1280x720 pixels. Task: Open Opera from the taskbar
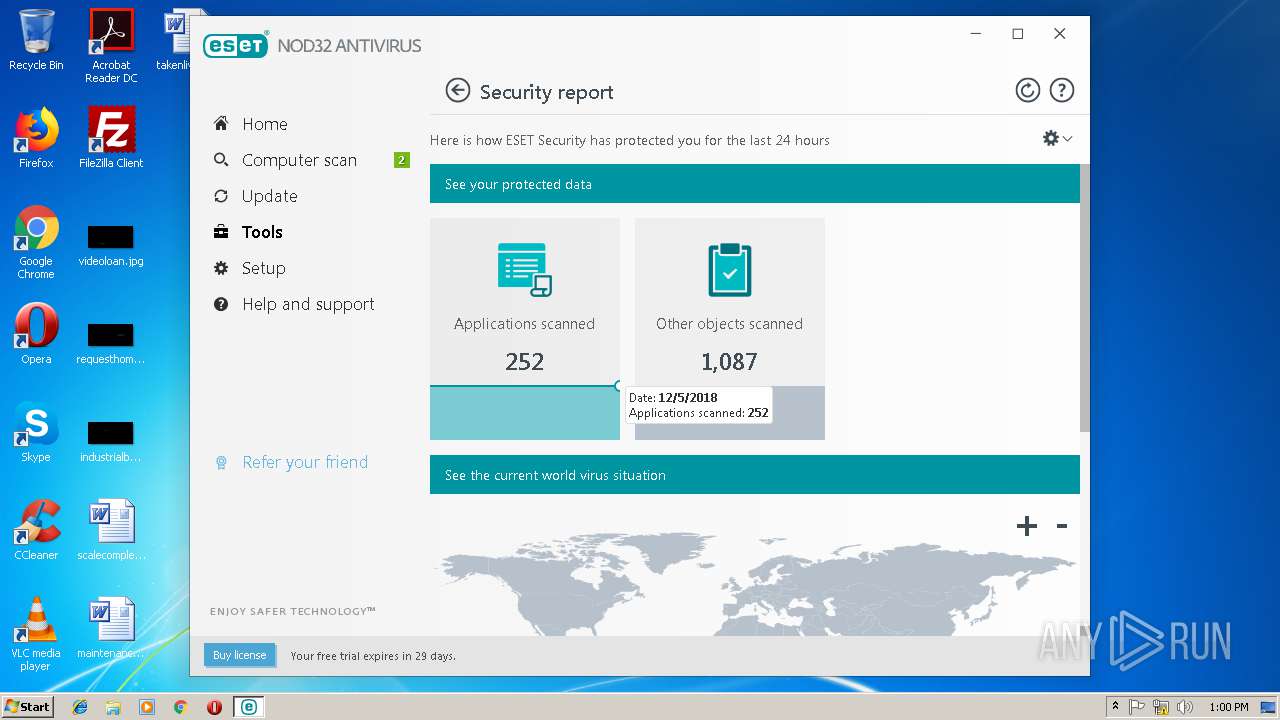pos(214,707)
